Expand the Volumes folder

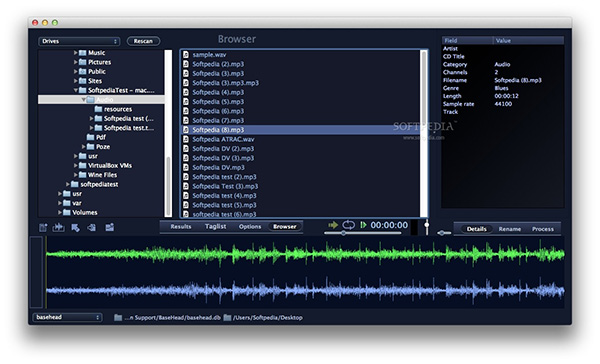pyautogui.click(x=60, y=212)
